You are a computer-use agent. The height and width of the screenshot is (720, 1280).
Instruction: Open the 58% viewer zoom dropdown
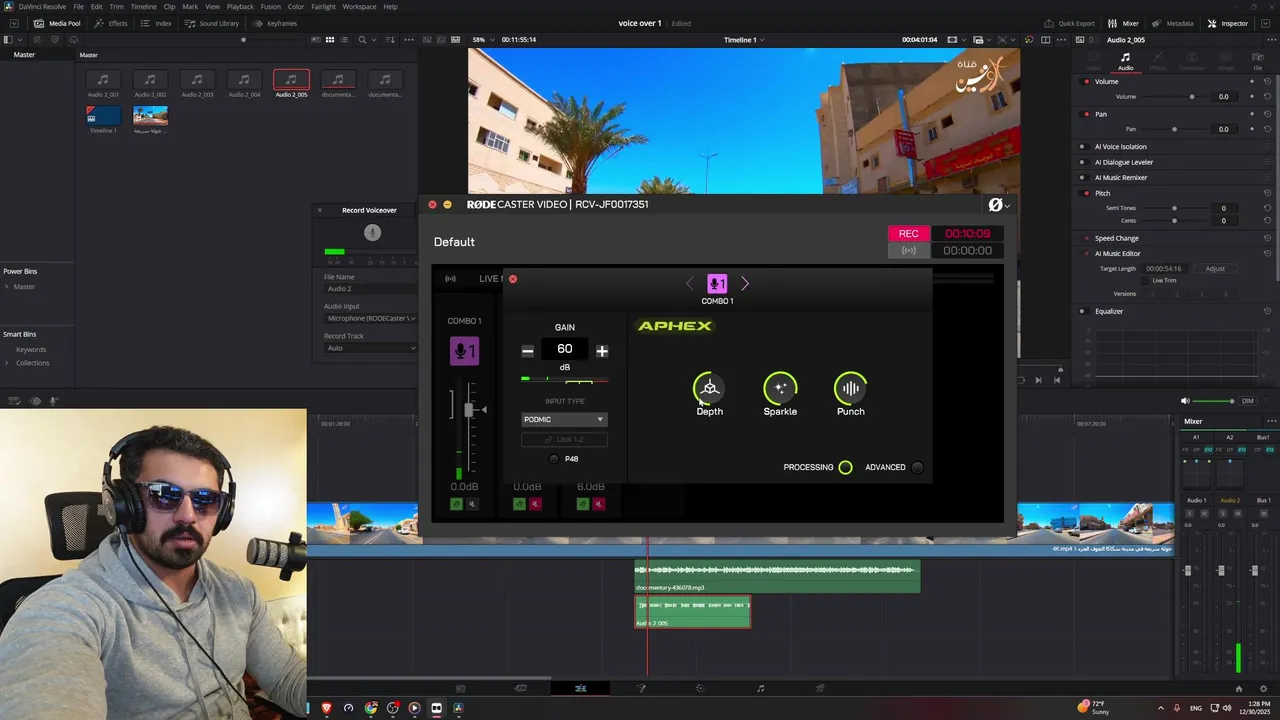coord(483,40)
